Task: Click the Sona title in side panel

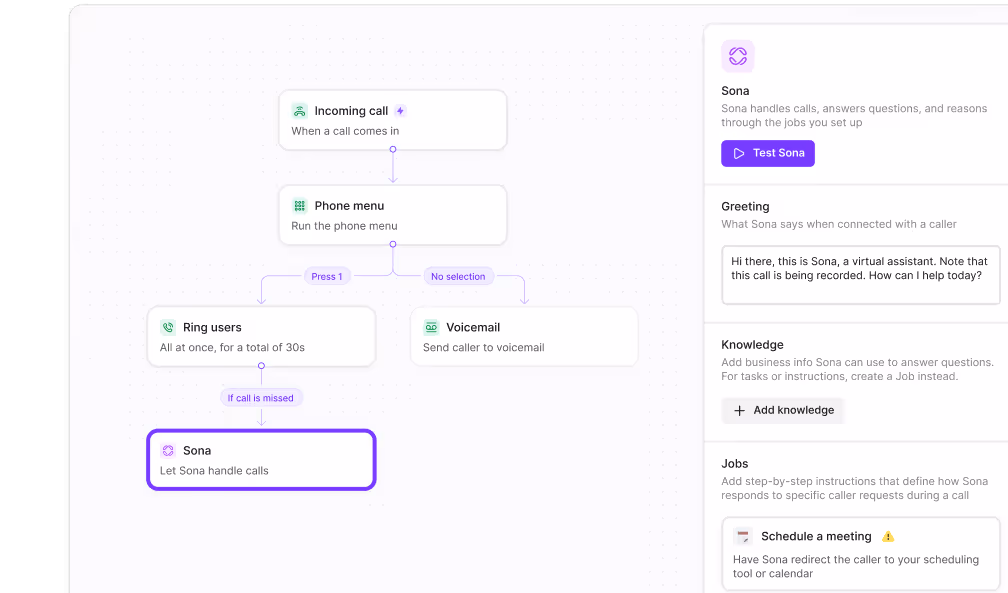Action: pyautogui.click(x=735, y=91)
